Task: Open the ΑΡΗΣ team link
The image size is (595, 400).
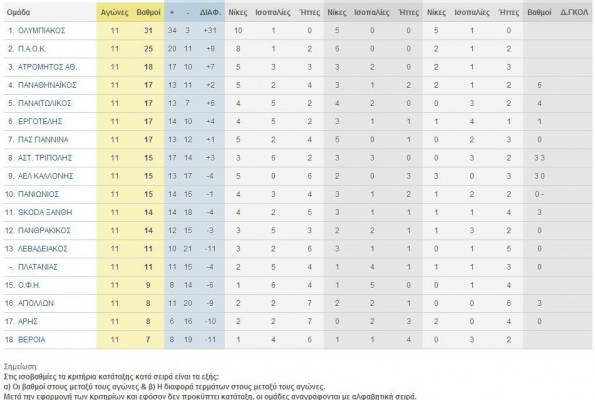Action: (x=28, y=321)
